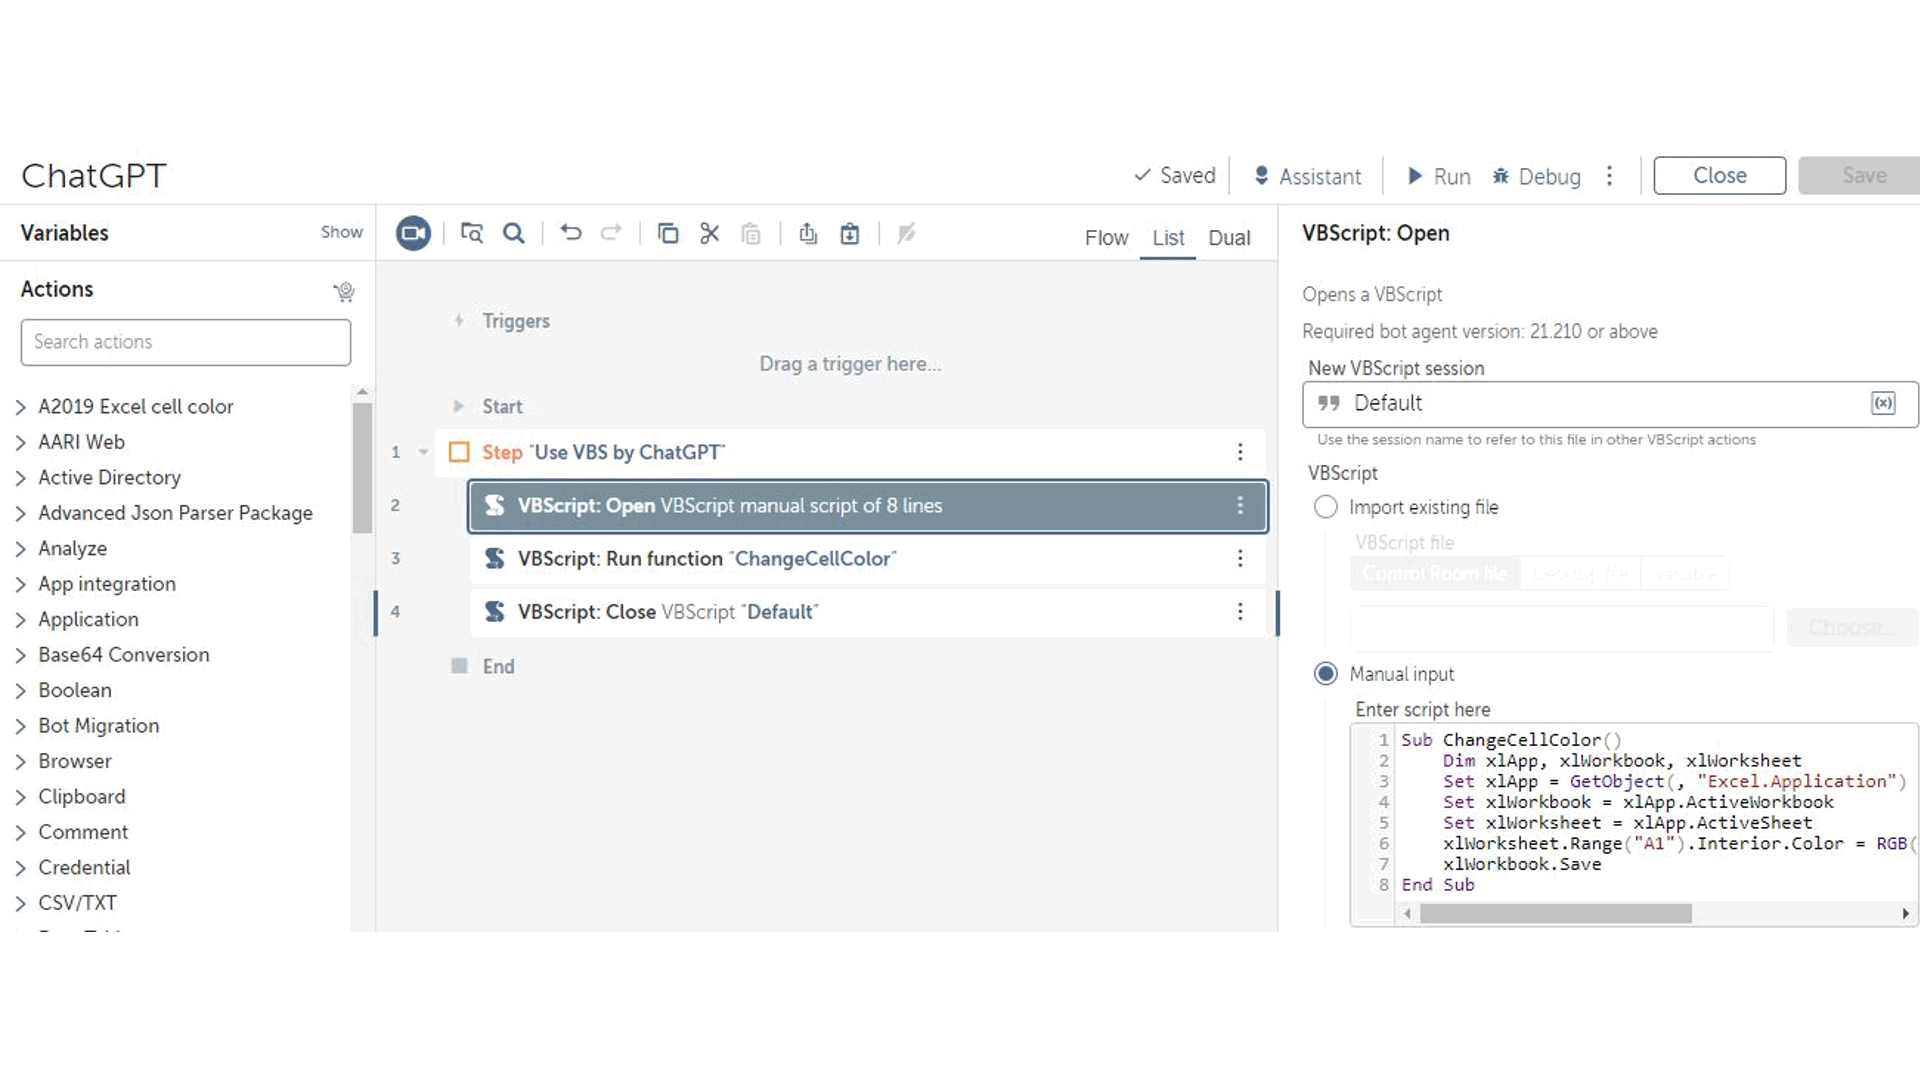Expand the Boolean package

tap(20, 691)
